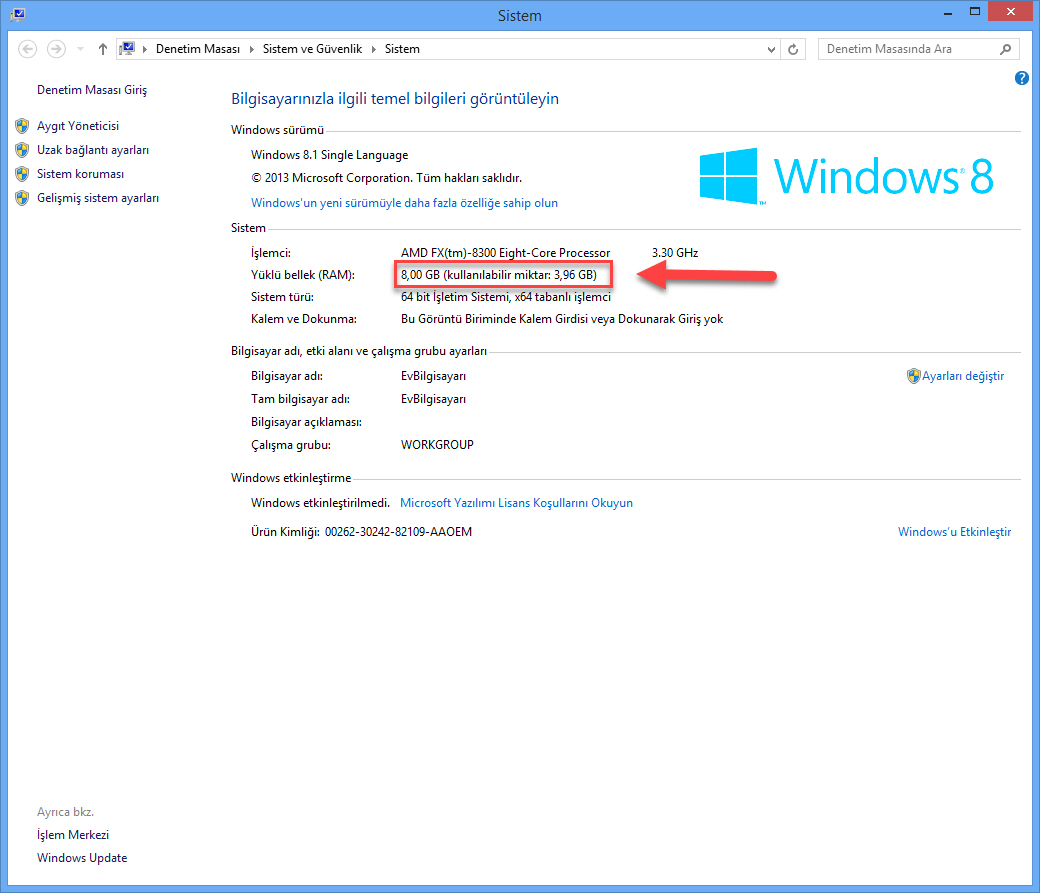Click Windows 8.1 Single Language text
1040x893 pixels.
tap(330, 155)
